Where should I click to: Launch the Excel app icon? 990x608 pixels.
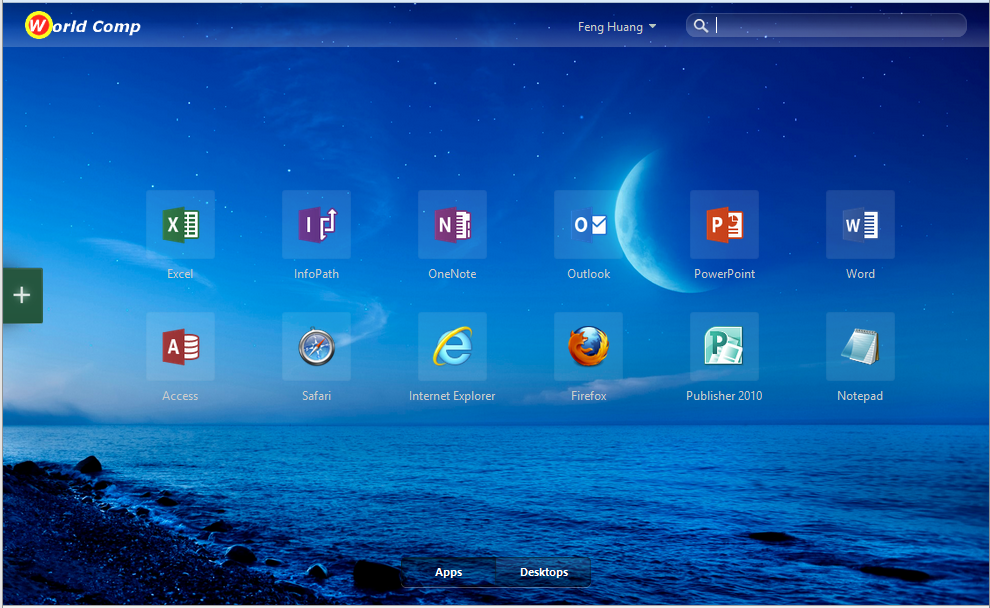click(x=180, y=225)
